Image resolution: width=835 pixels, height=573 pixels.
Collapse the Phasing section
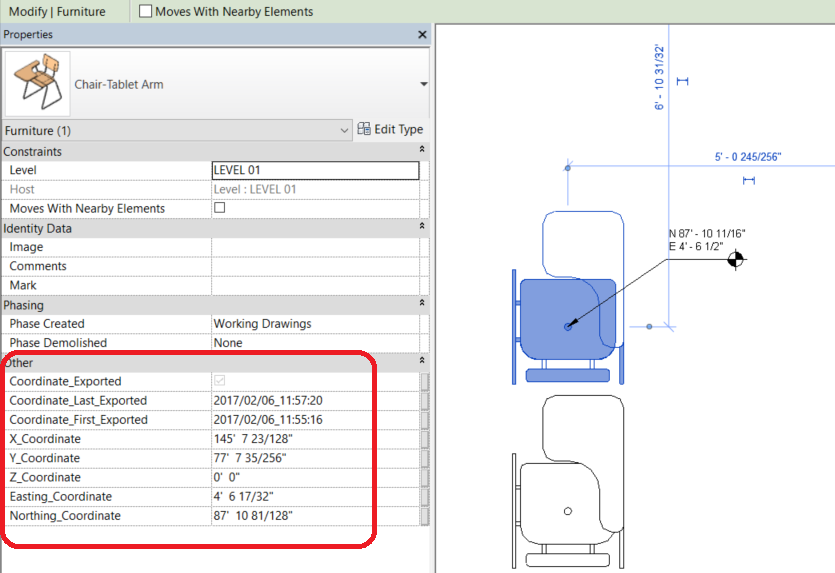[422, 304]
